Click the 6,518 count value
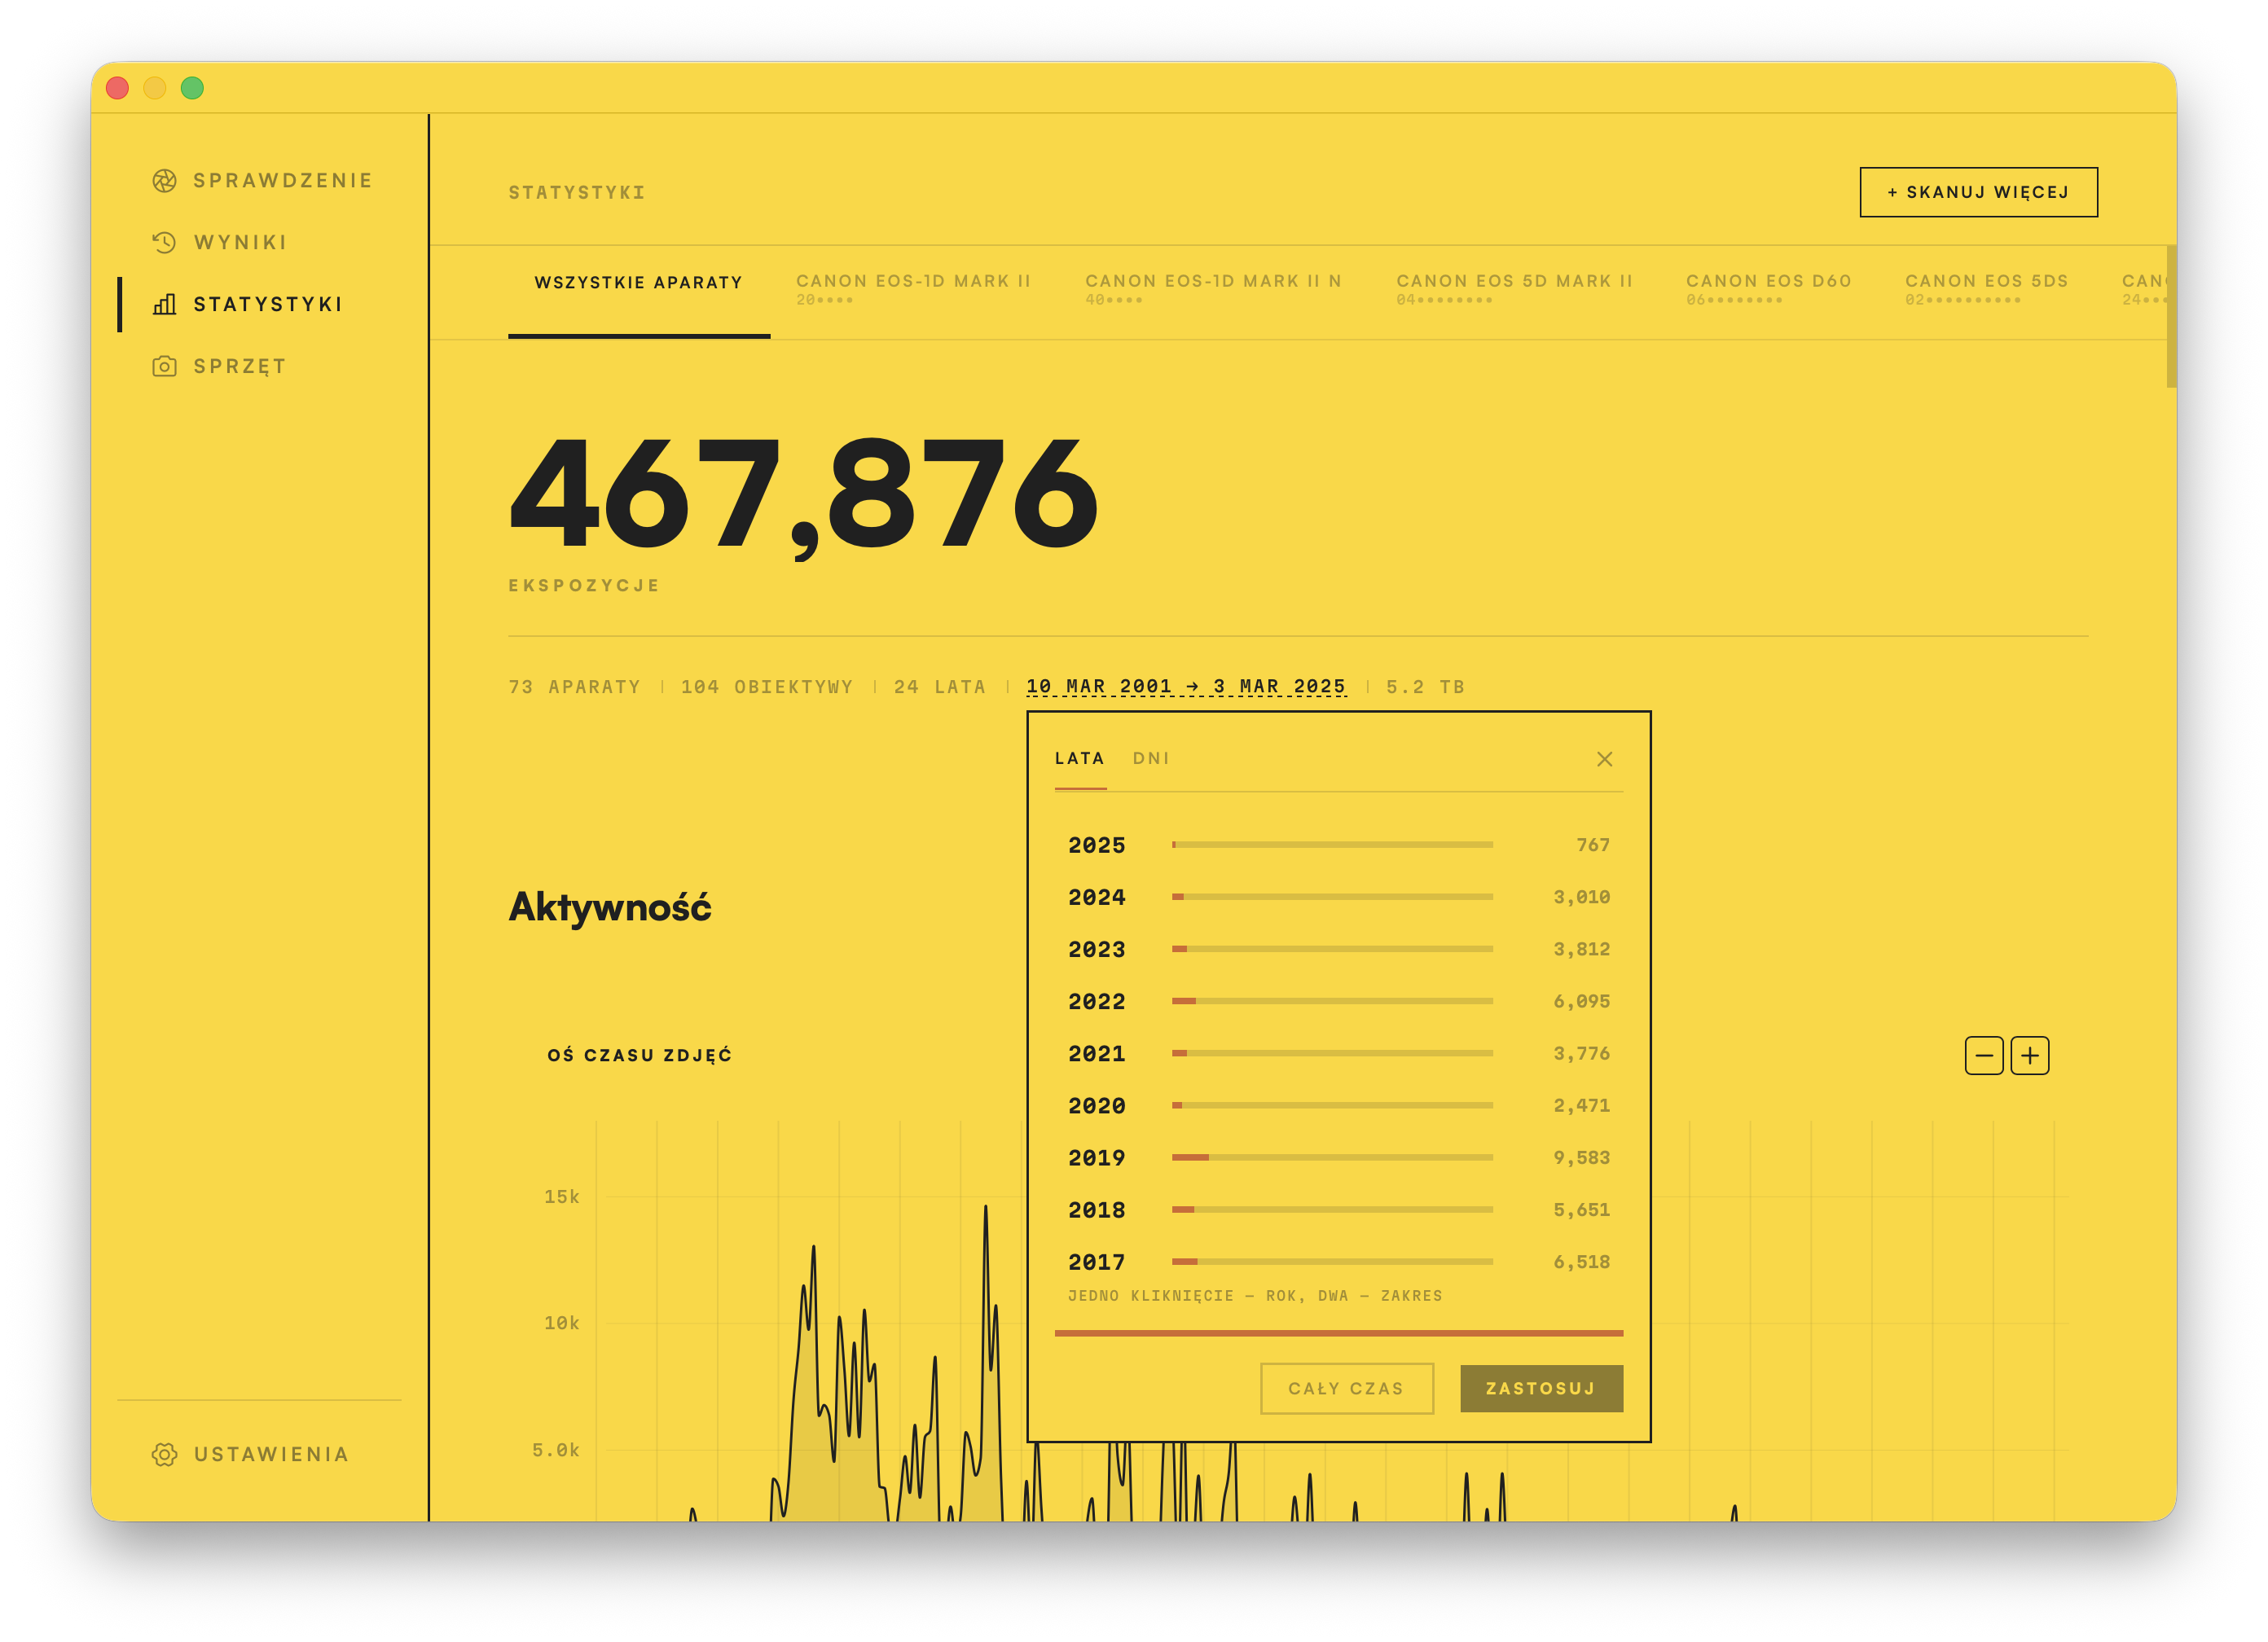 tap(1581, 1261)
